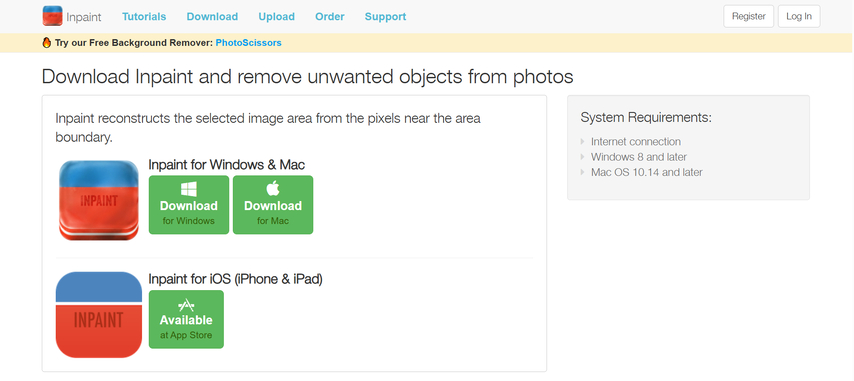Click the fire icon in promo banner
854x381 pixels.
[x=47, y=42]
